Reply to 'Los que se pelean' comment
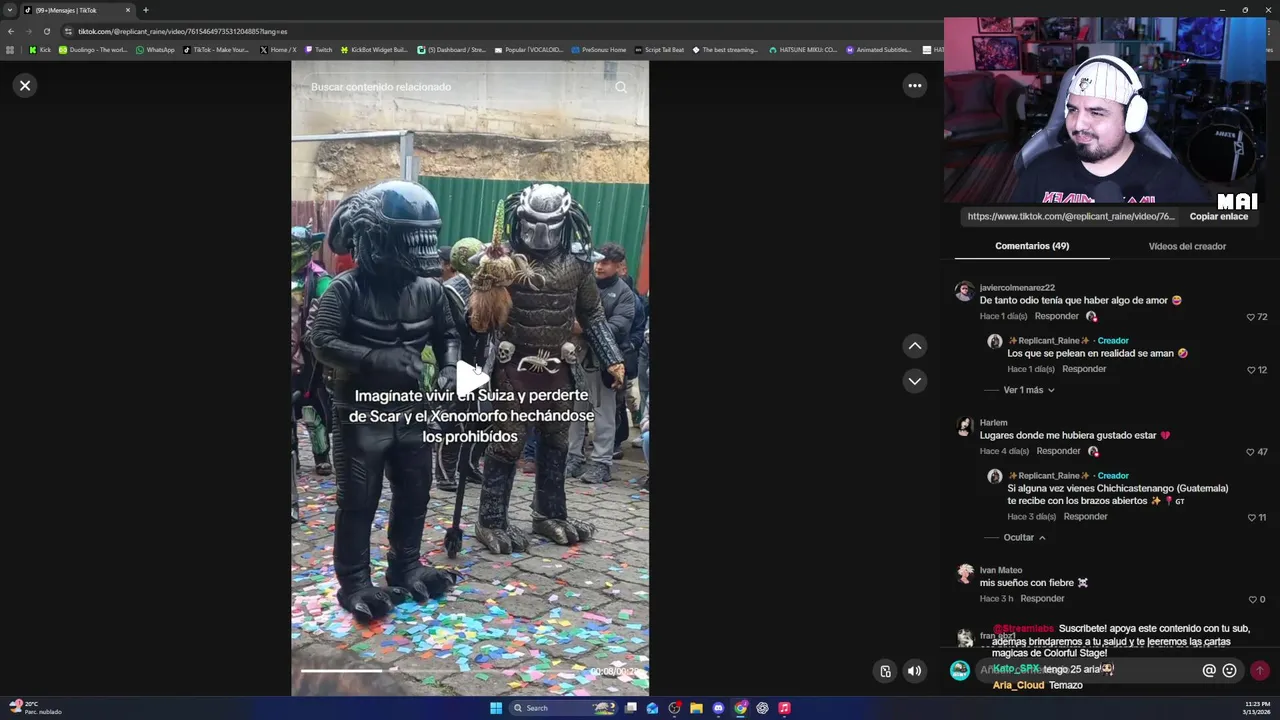The width and height of the screenshot is (1280, 720). tap(1084, 369)
